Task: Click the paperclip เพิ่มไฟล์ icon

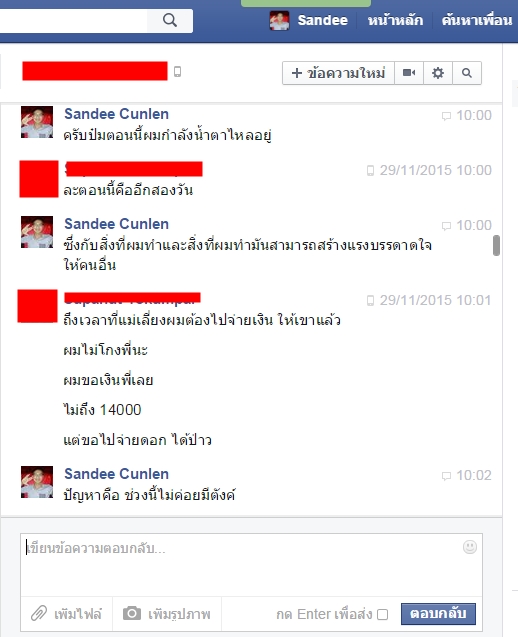Action: pos(39,613)
